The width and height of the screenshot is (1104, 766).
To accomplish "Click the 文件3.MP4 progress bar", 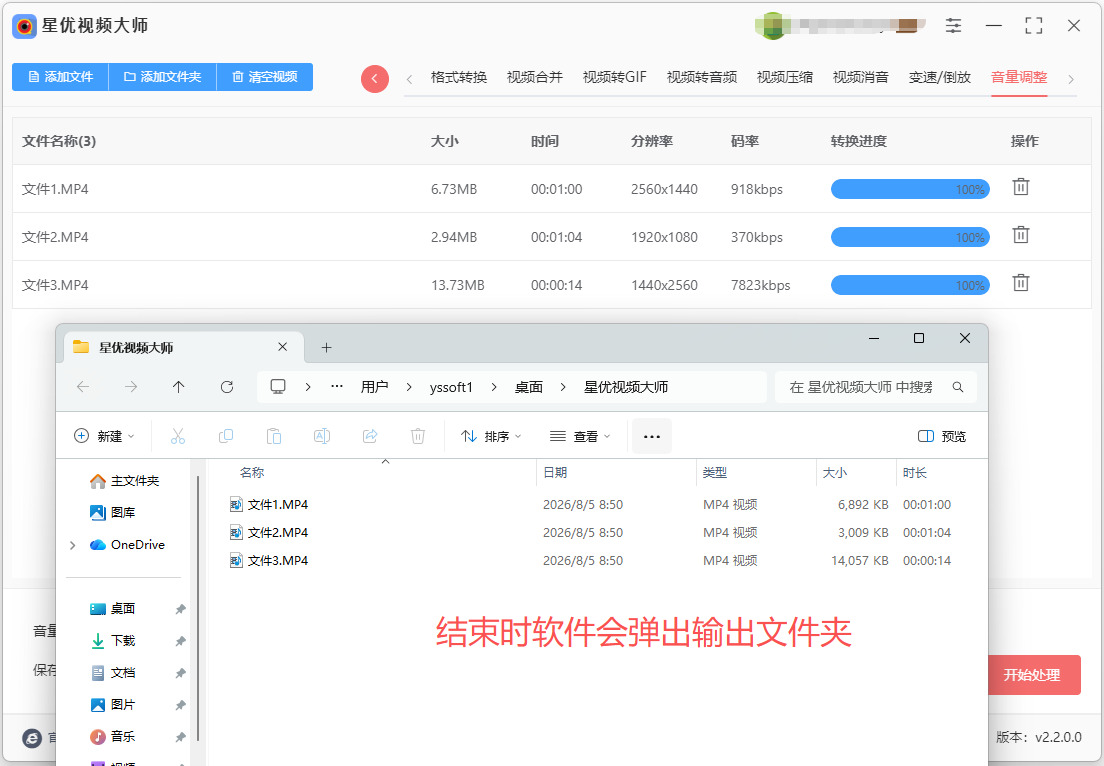I will tap(910, 285).
